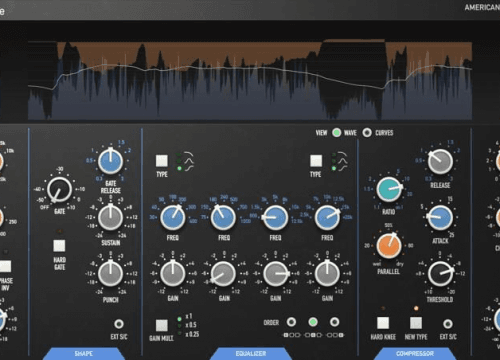Cycle the right EQ Type button
Screen dimensions: 500x360
tap(316, 161)
